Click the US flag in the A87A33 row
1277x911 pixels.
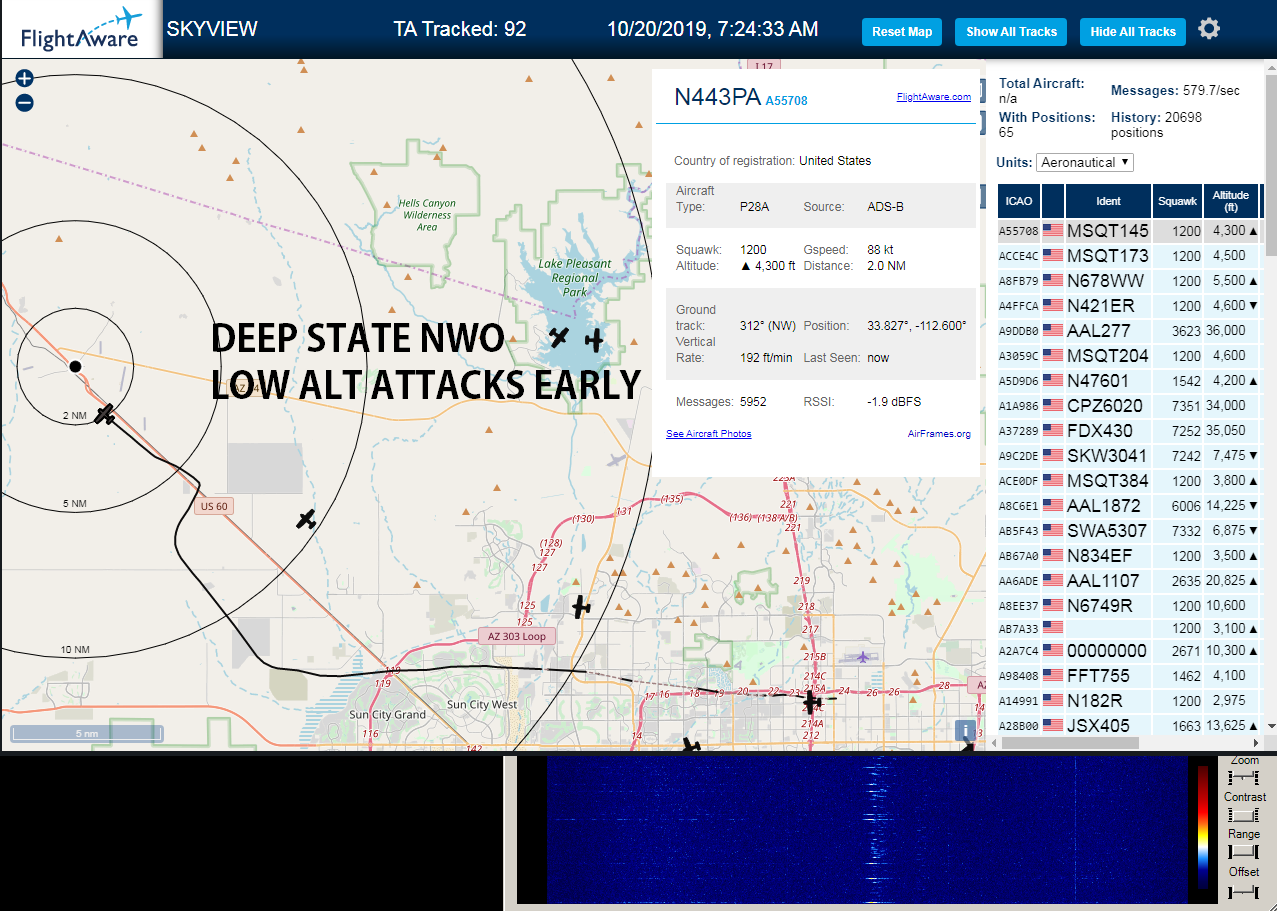1053,627
